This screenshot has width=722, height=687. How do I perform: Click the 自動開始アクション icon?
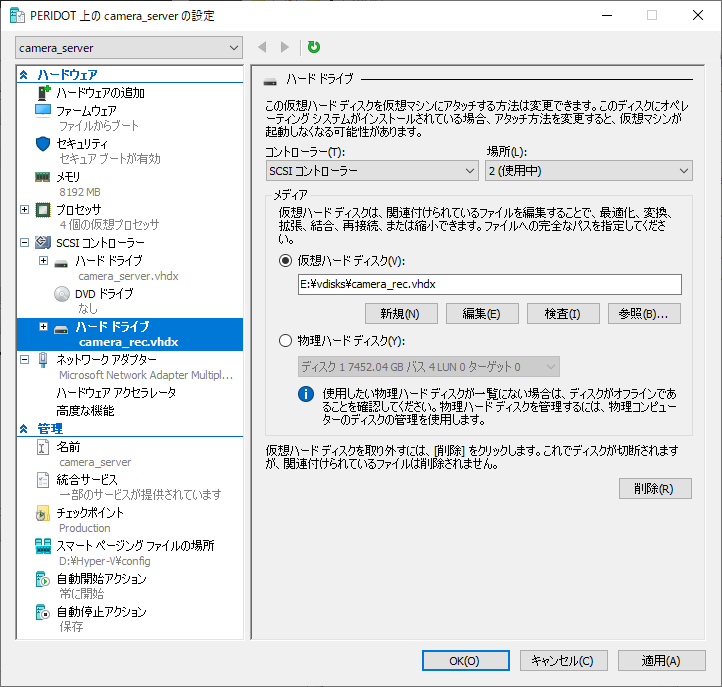click(43, 579)
